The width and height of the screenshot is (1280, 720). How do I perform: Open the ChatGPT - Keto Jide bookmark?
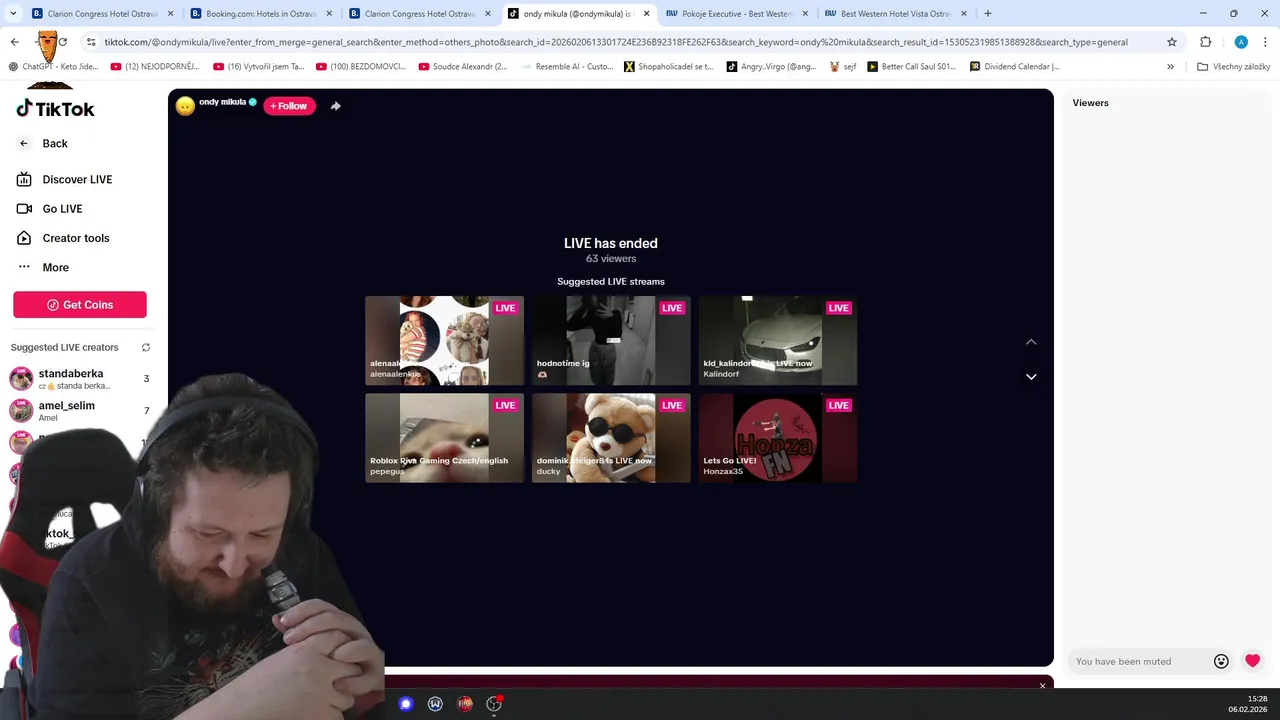(54, 66)
